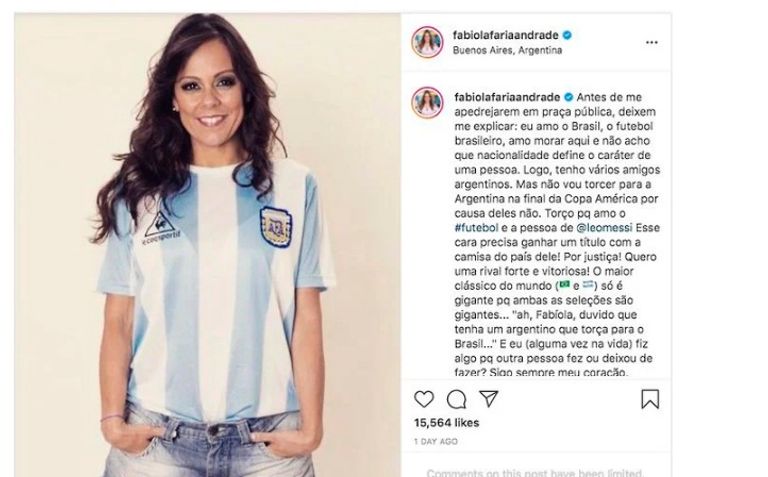This screenshot has height=477, width=768.
Task: Open Buenos Aires, Argentina location link
Action: (x=507, y=50)
